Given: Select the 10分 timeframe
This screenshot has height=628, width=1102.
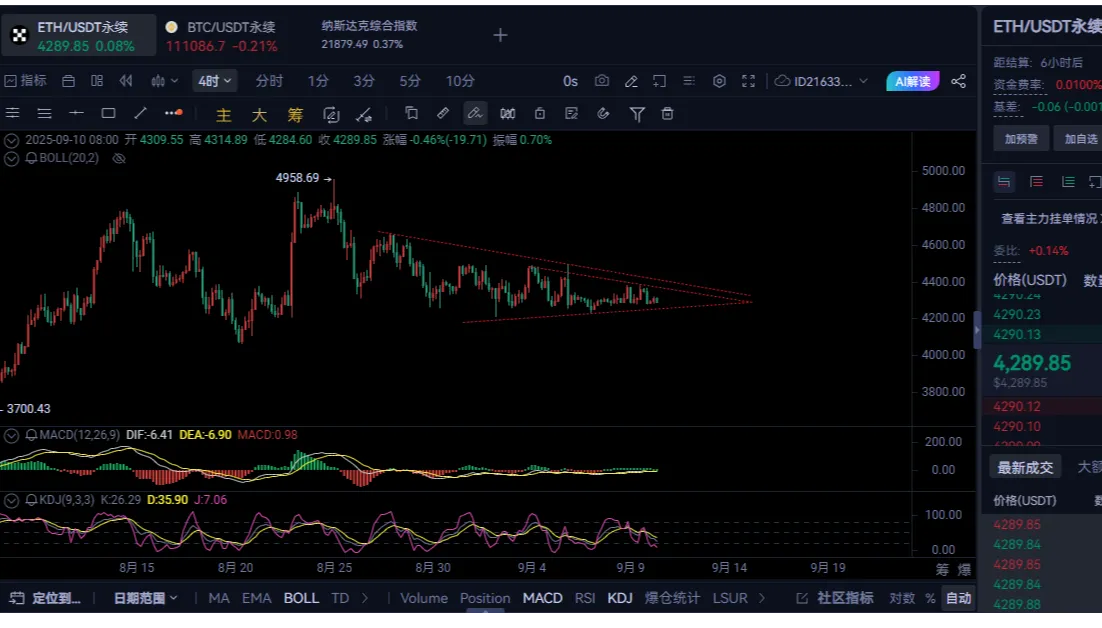Looking at the screenshot, I should pyautogui.click(x=460, y=81).
